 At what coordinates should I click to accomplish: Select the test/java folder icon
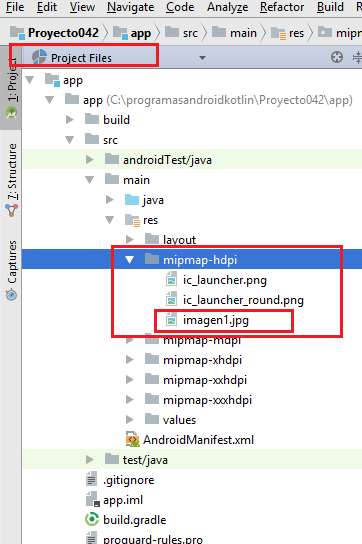tap(112, 459)
